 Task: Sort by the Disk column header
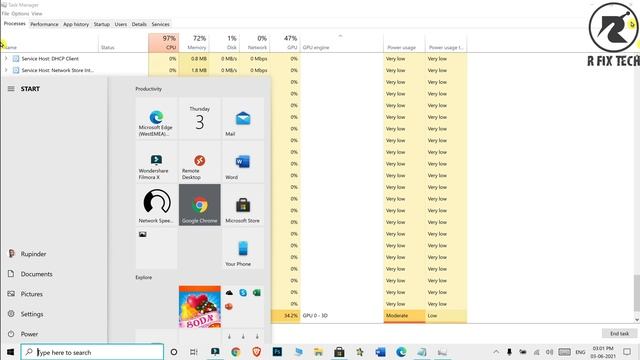click(224, 42)
